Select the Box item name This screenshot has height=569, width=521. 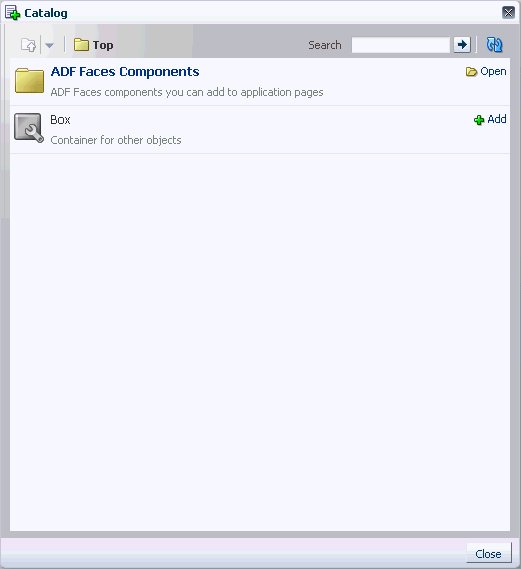[x=60, y=120]
